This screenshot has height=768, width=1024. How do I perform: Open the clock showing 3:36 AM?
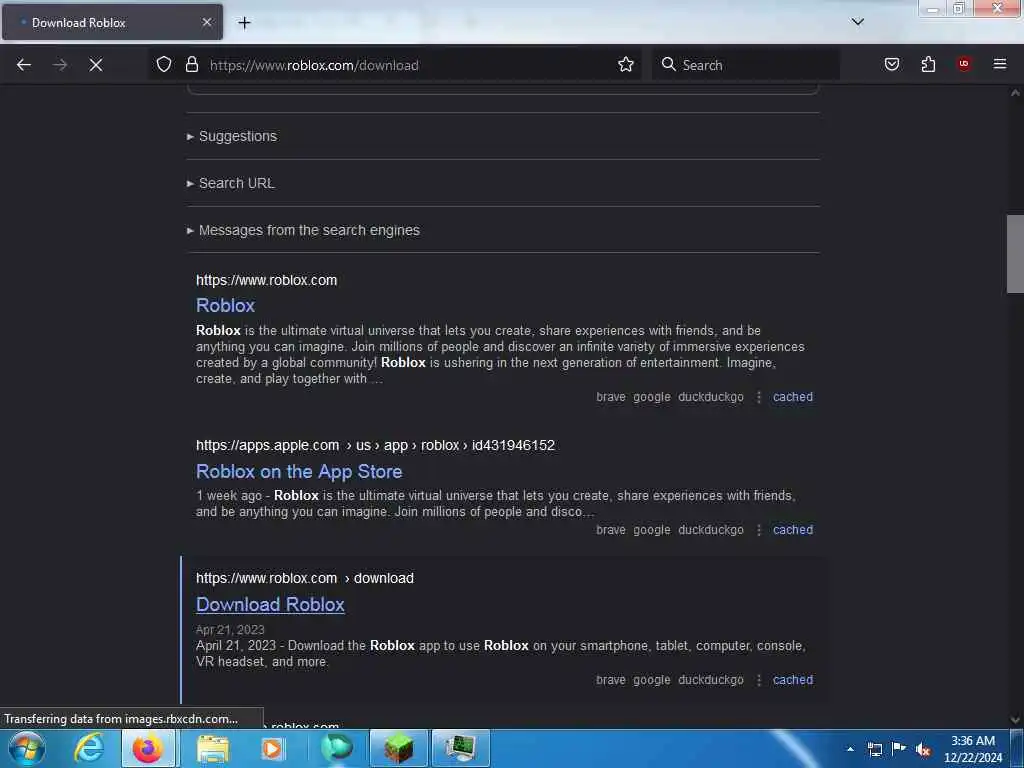pyautogui.click(x=973, y=749)
